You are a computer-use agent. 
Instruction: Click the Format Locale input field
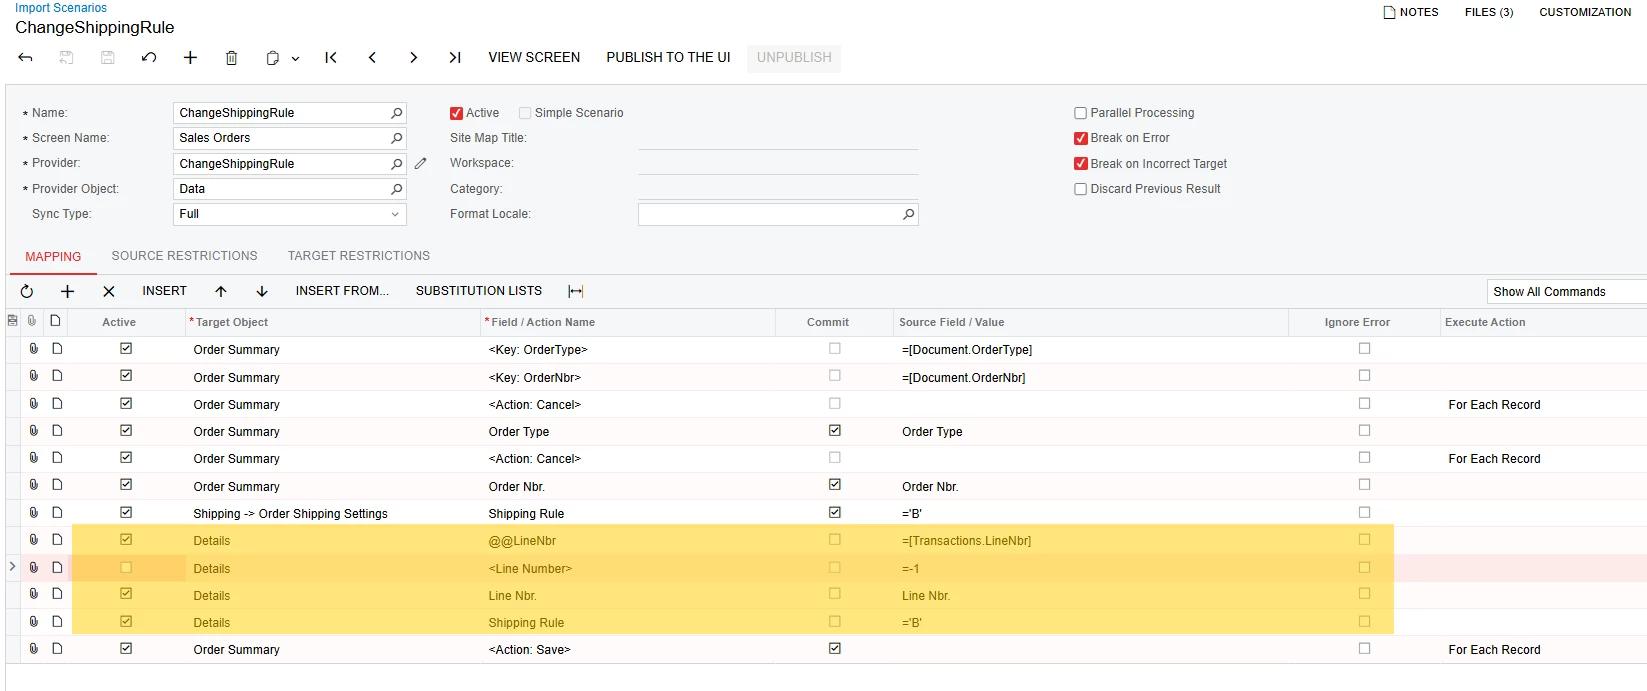point(770,214)
